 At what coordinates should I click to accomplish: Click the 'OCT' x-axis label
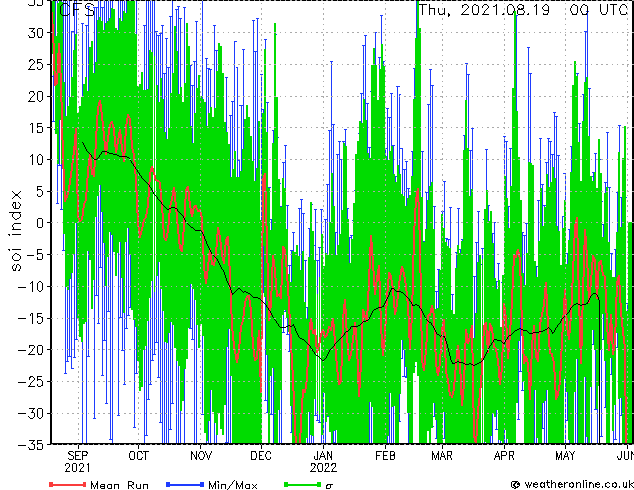[x=138, y=456]
